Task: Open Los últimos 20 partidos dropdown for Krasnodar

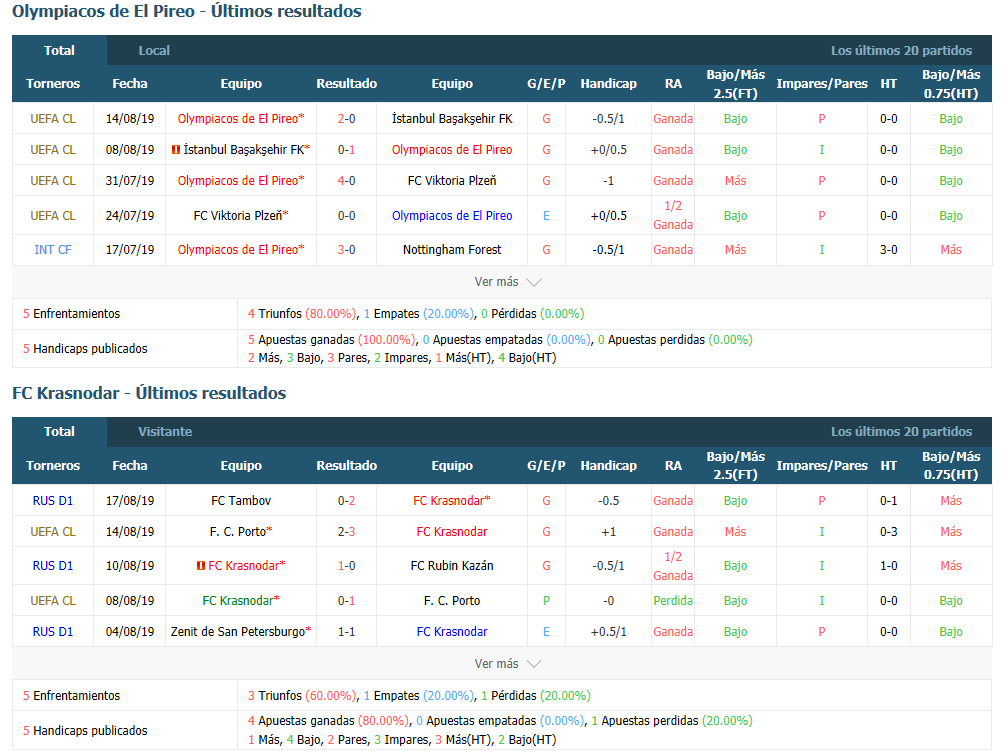Action: [x=901, y=431]
